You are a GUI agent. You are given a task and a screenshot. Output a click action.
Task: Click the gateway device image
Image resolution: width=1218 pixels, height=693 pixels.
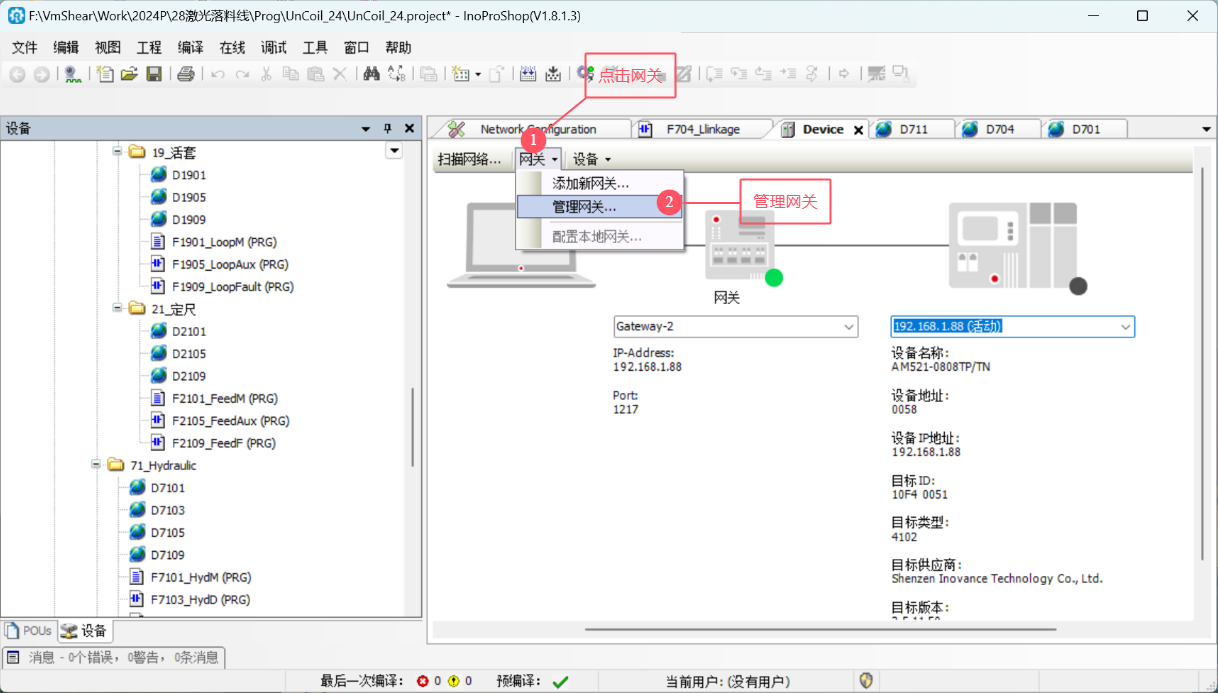pyautogui.click(x=742, y=246)
